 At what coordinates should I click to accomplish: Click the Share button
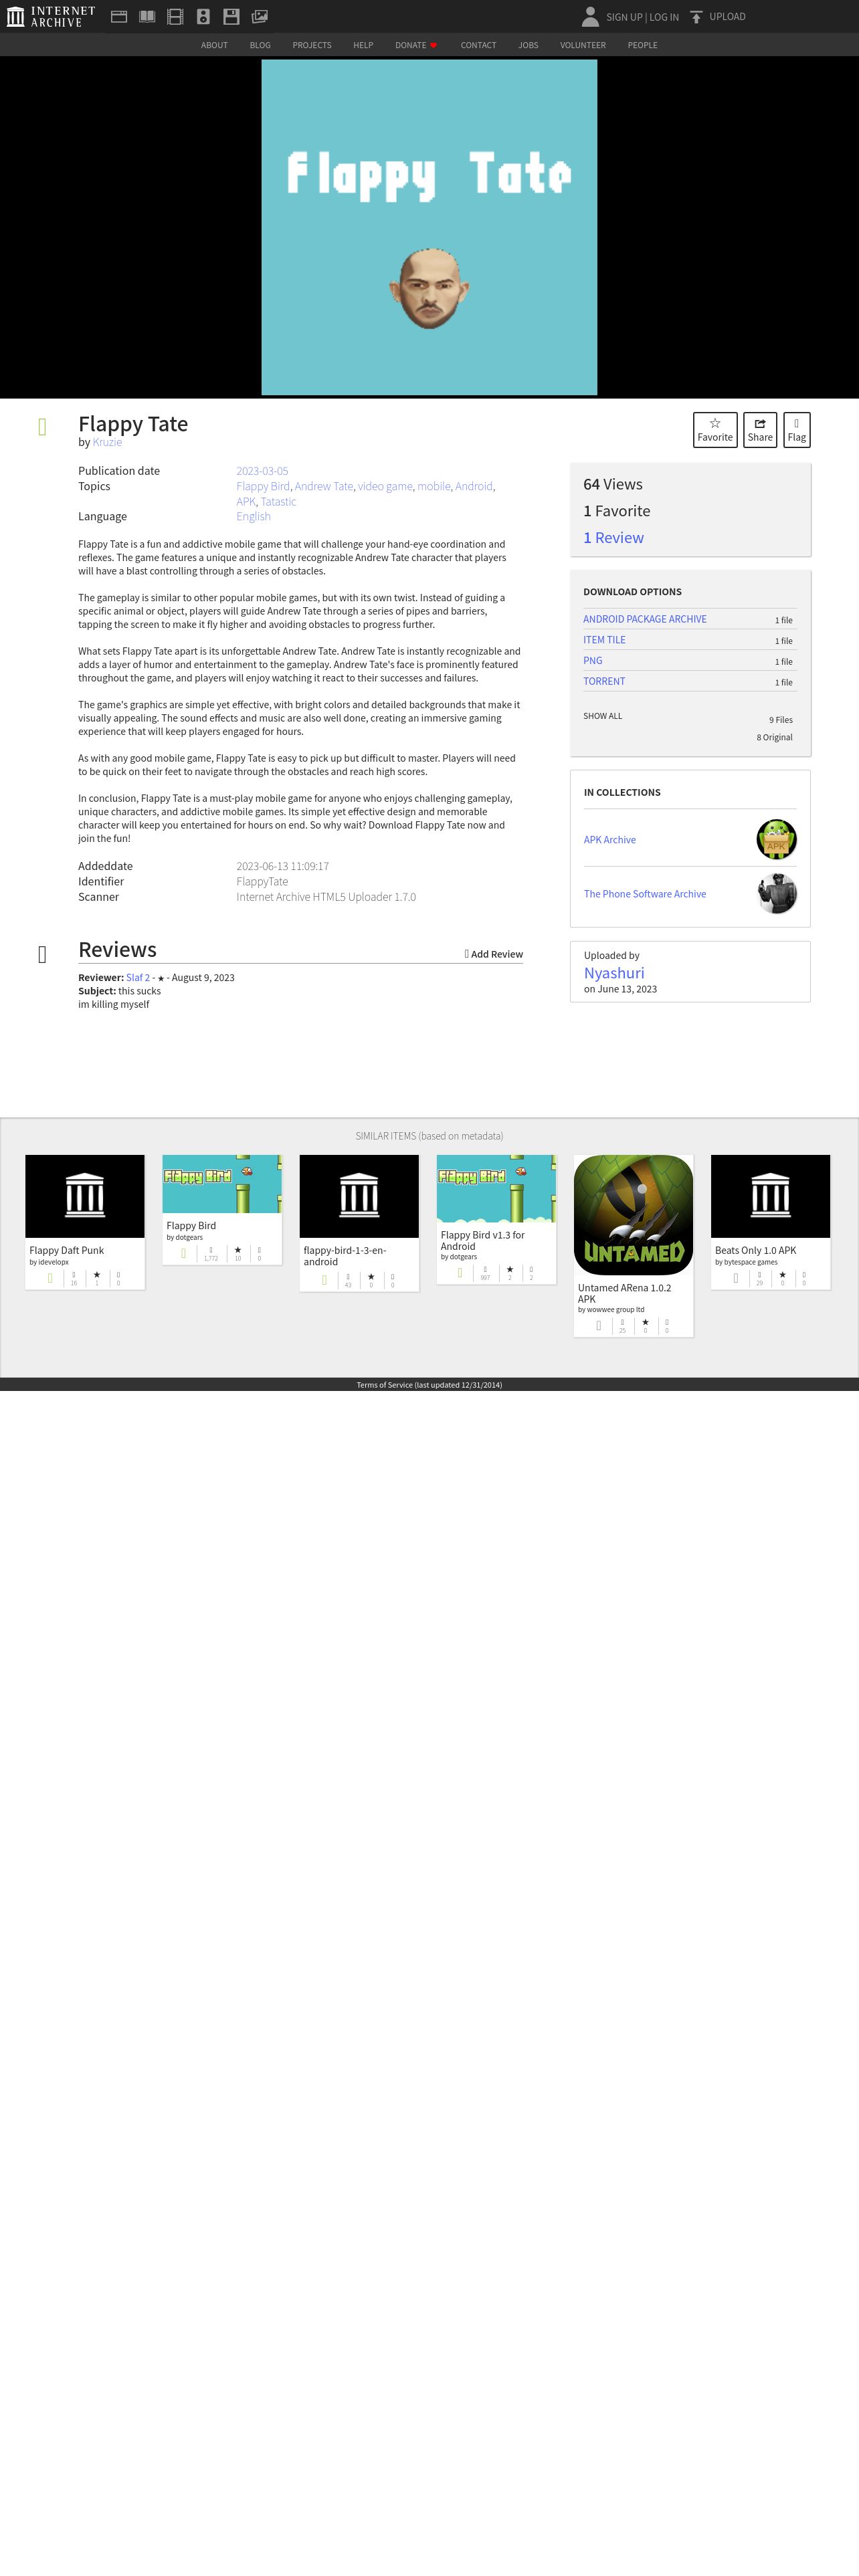760,430
